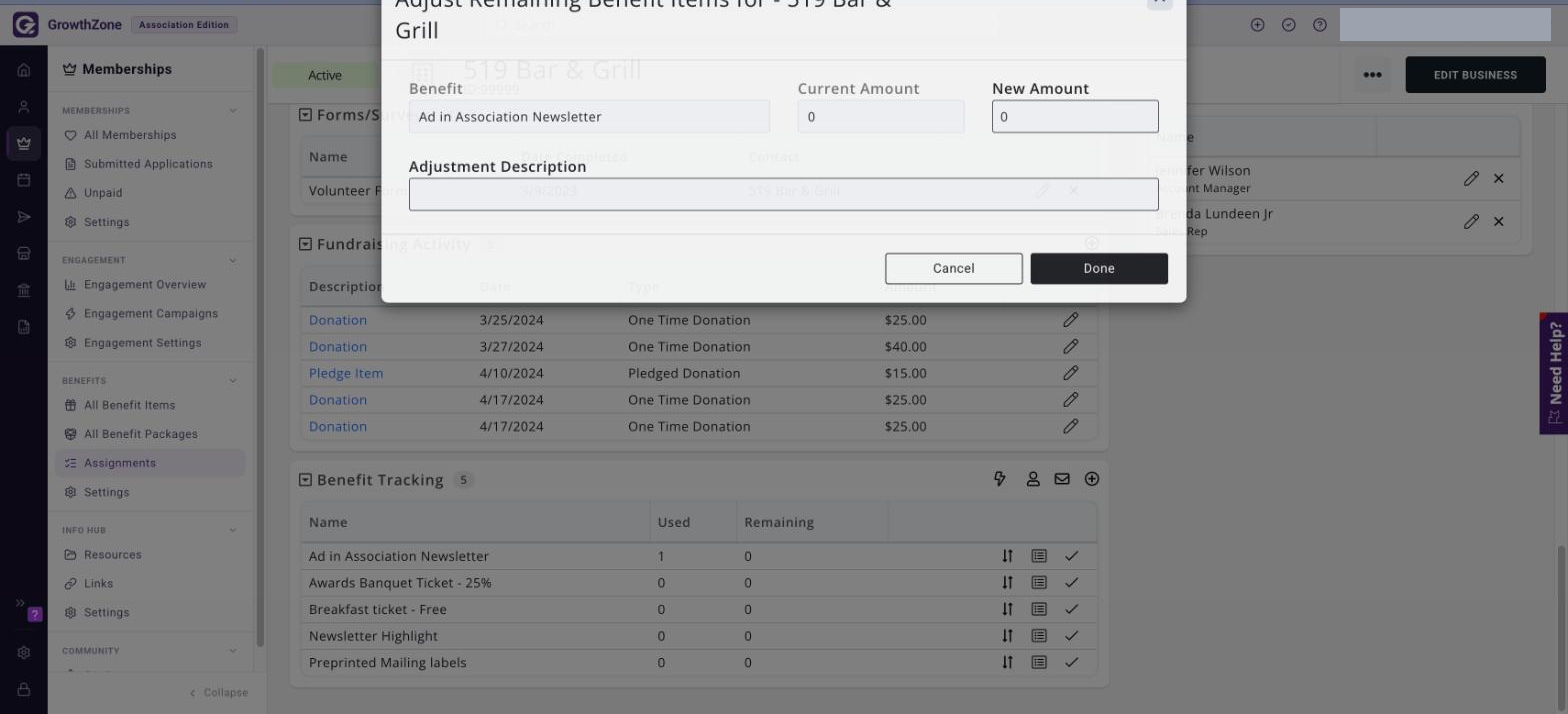Click the Adjustment Description field
Screen dimensions: 1568x714
coord(784,194)
